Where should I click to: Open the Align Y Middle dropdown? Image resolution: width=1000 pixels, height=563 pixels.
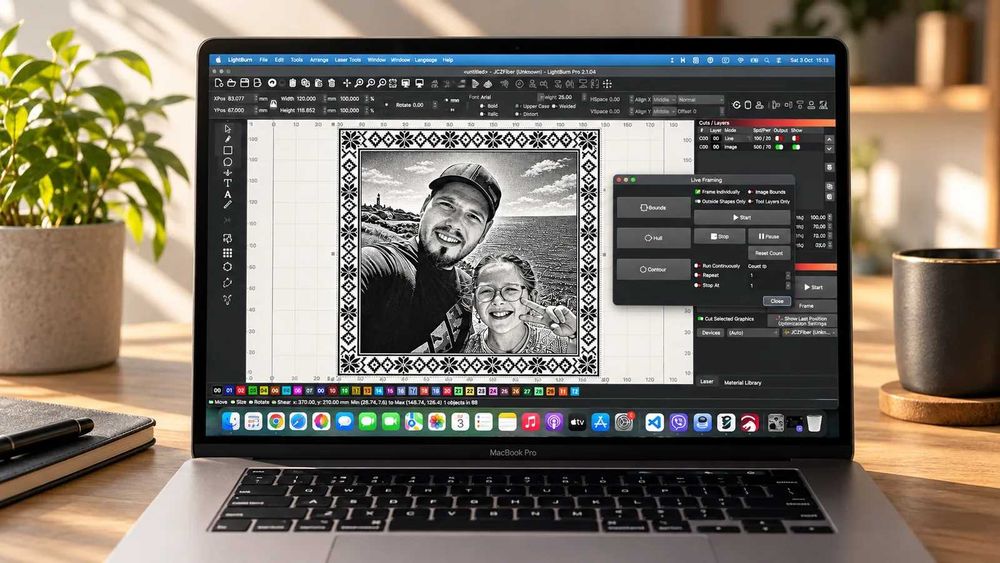664,111
